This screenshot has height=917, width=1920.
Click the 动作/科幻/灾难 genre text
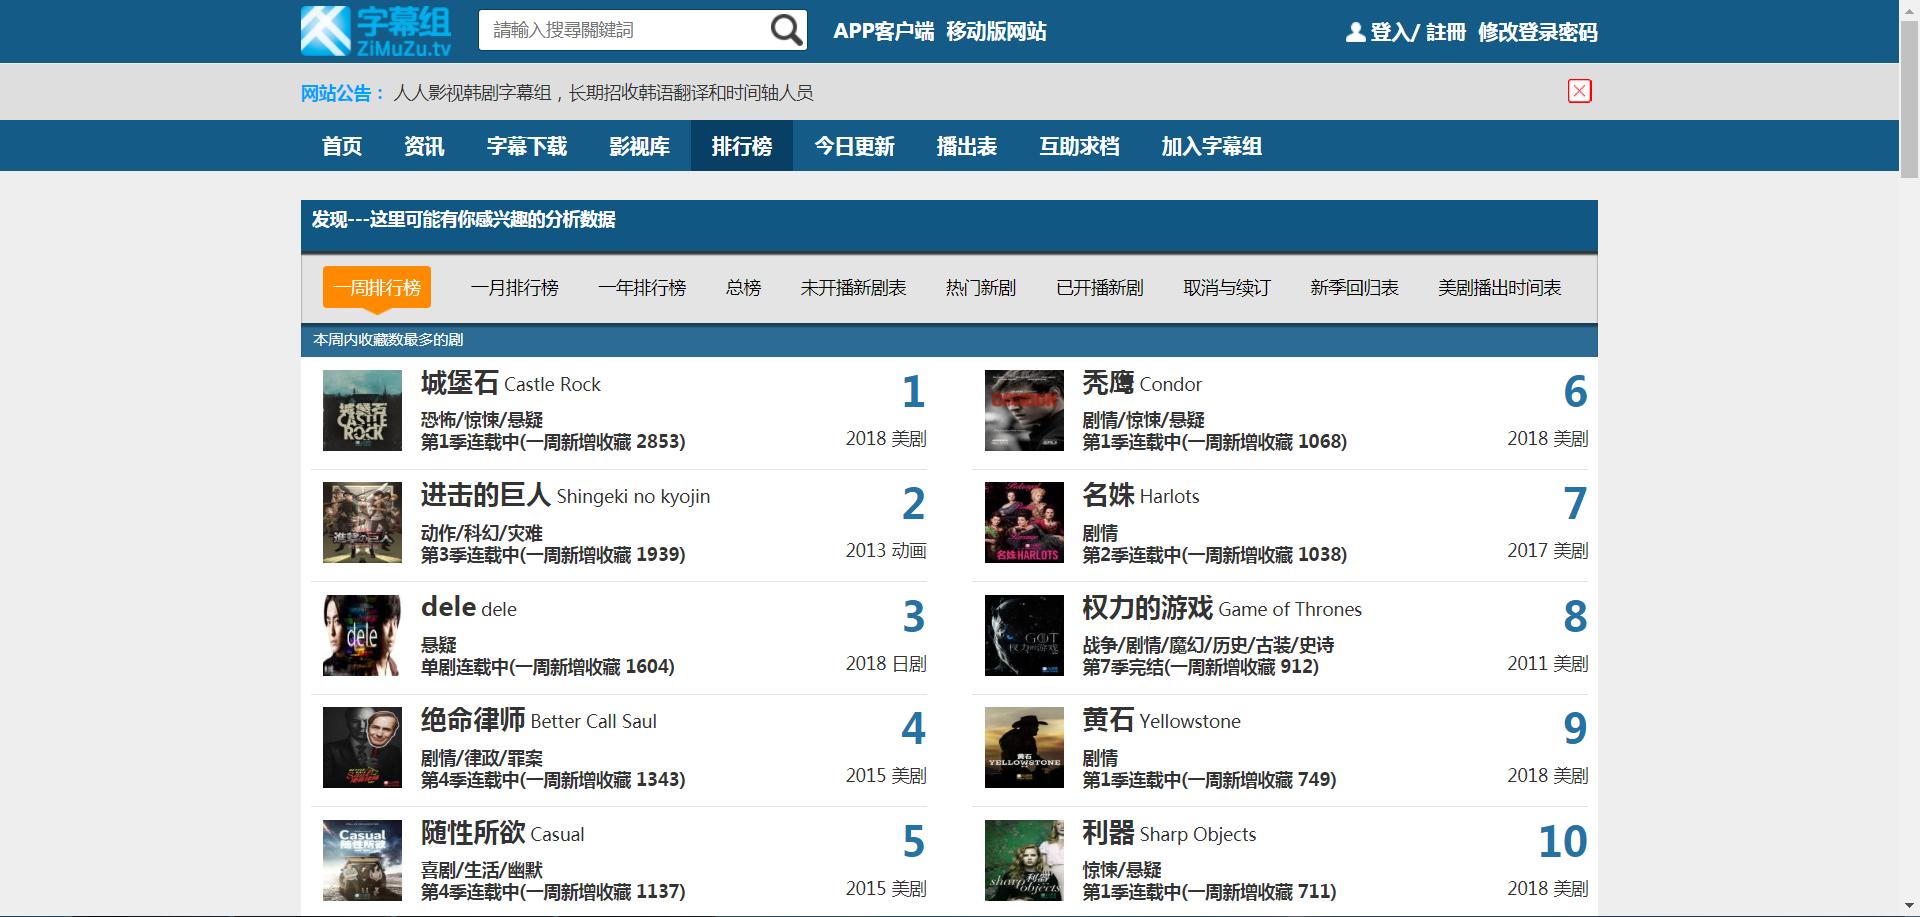482,533
